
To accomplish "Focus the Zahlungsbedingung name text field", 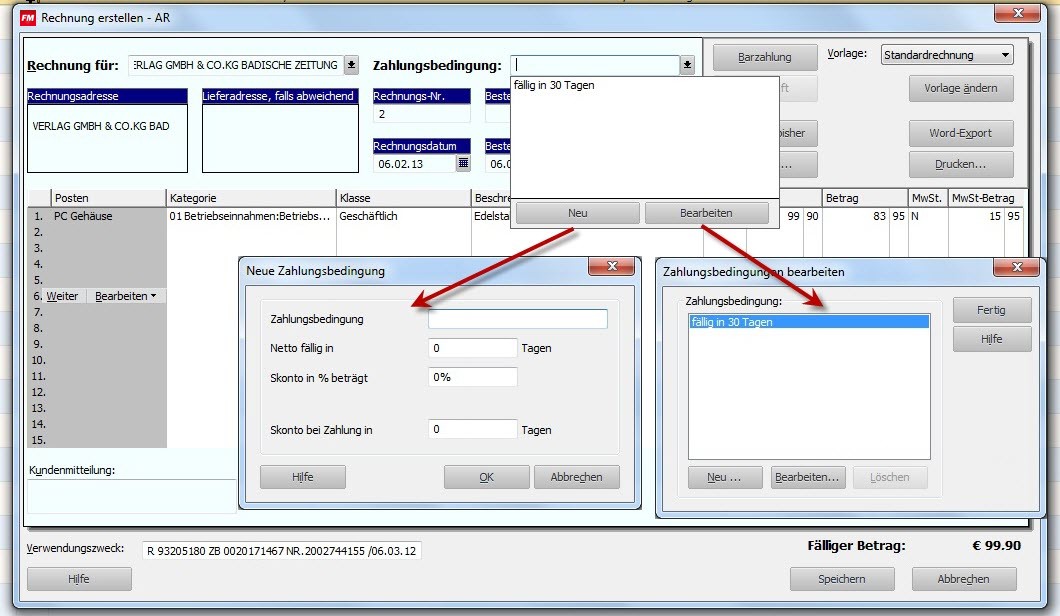I will (517, 319).
